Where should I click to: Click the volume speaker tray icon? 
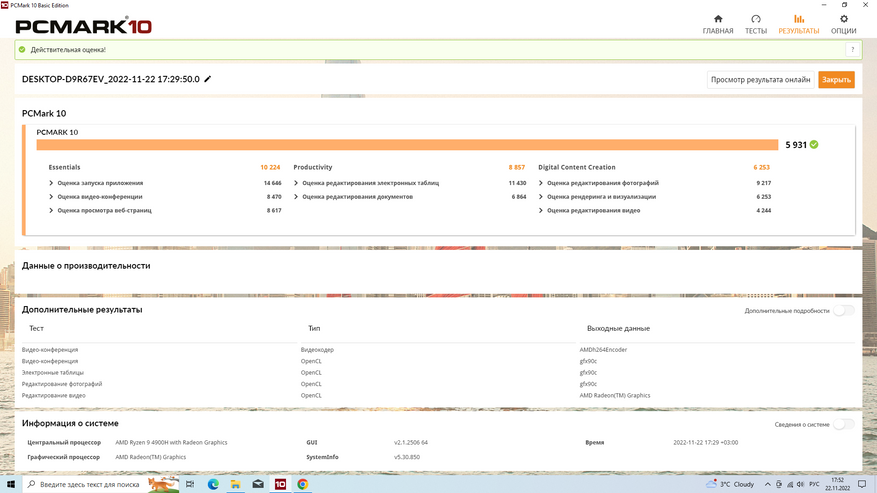tap(800, 485)
